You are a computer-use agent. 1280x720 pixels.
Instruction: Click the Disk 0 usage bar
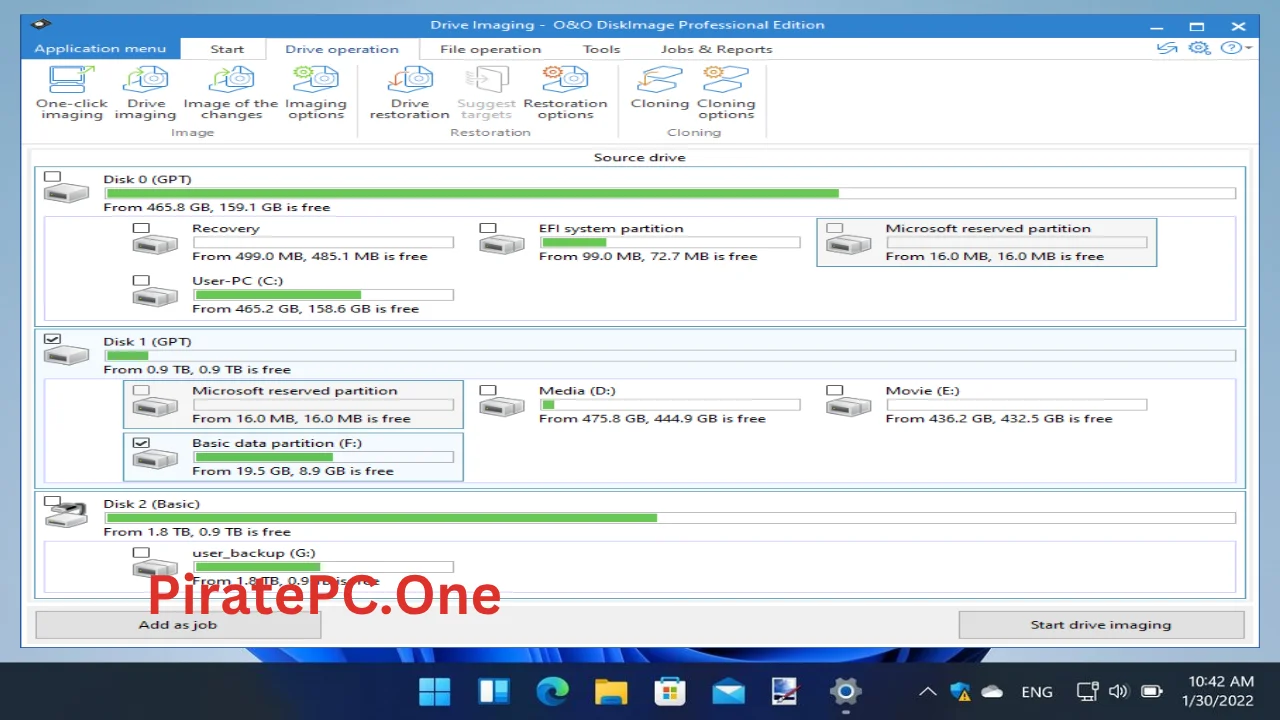(x=670, y=193)
